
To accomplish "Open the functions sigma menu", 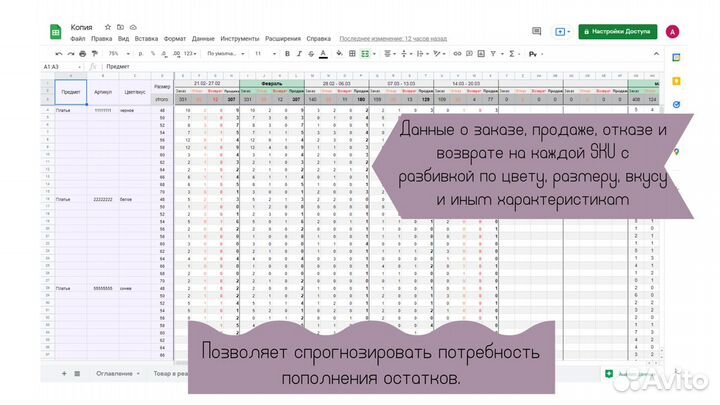I will coord(511,54).
